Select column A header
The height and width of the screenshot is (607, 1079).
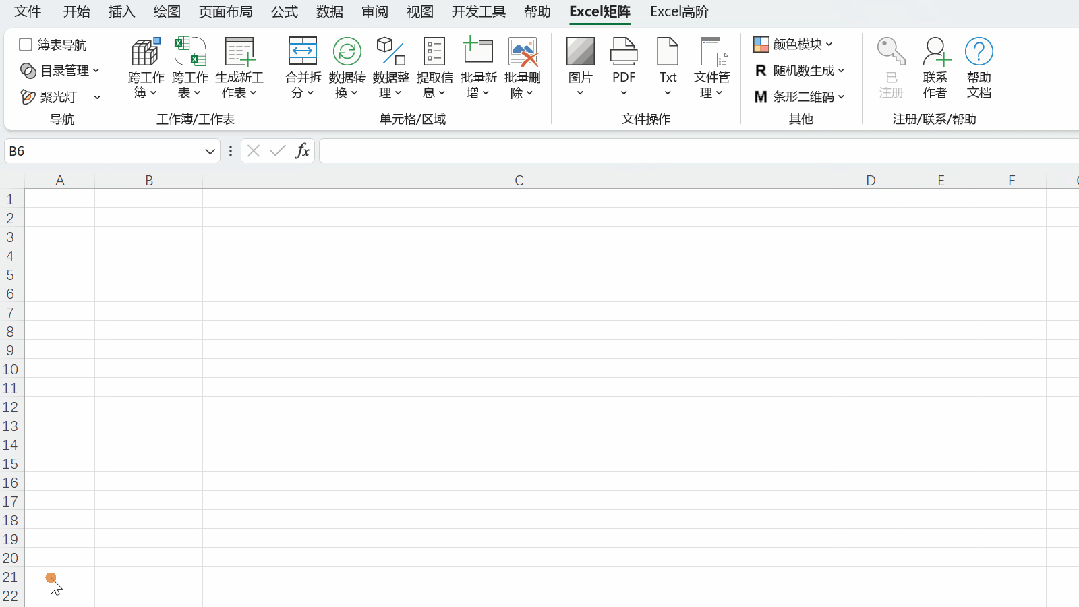[x=60, y=180]
